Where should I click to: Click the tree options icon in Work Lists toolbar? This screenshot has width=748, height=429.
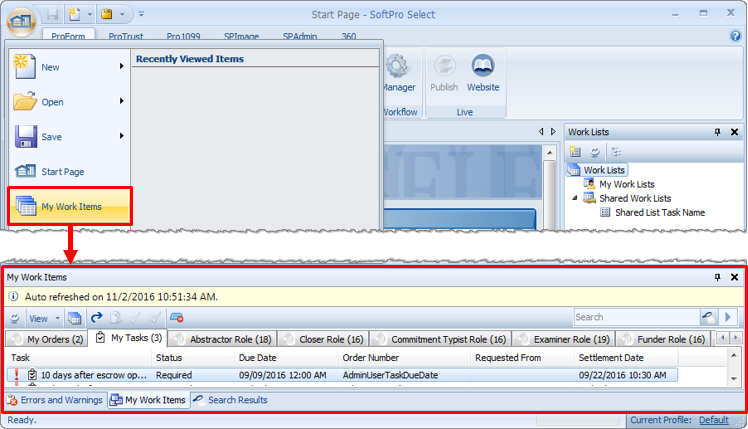(x=616, y=152)
